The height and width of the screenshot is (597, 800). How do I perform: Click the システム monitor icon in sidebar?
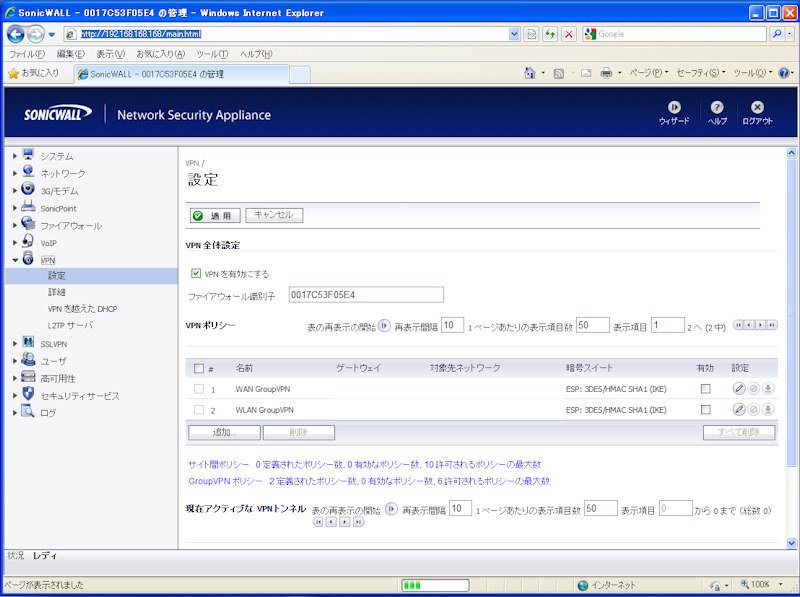(28, 155)
